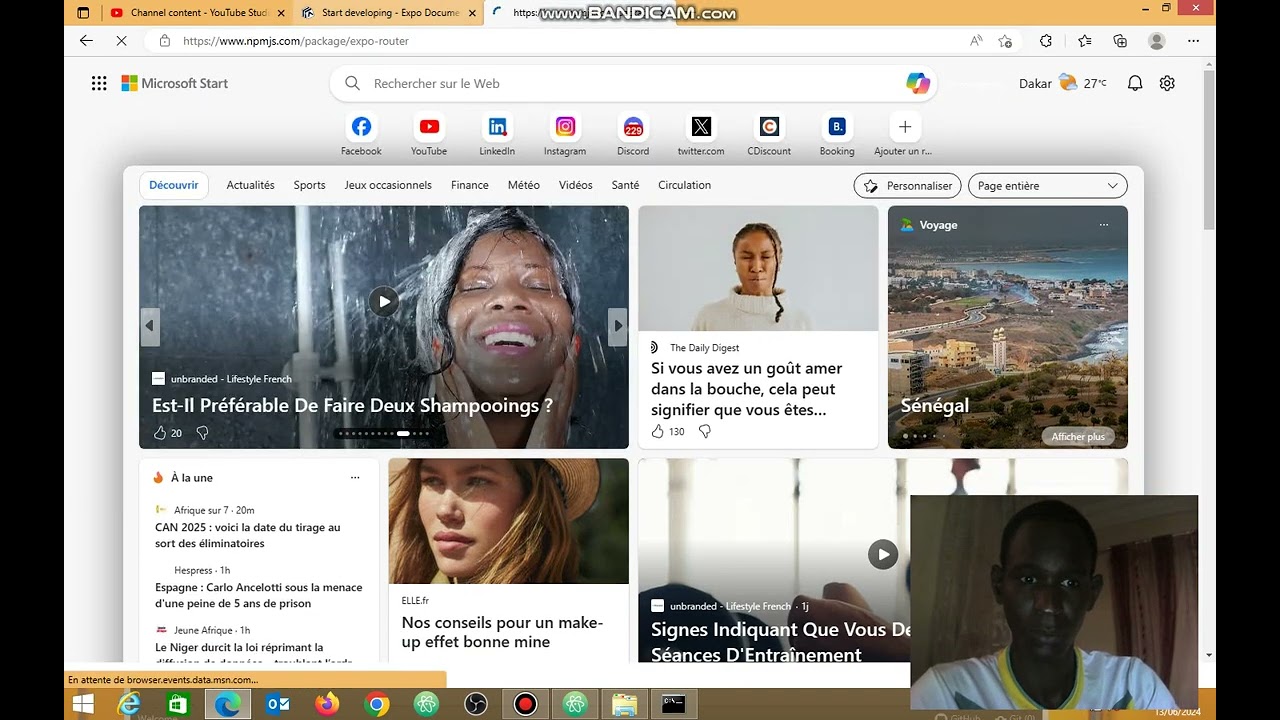Screen dimensions: 1280x720
Task: Open the browser profile avatar
Action: coord(1157,41)
